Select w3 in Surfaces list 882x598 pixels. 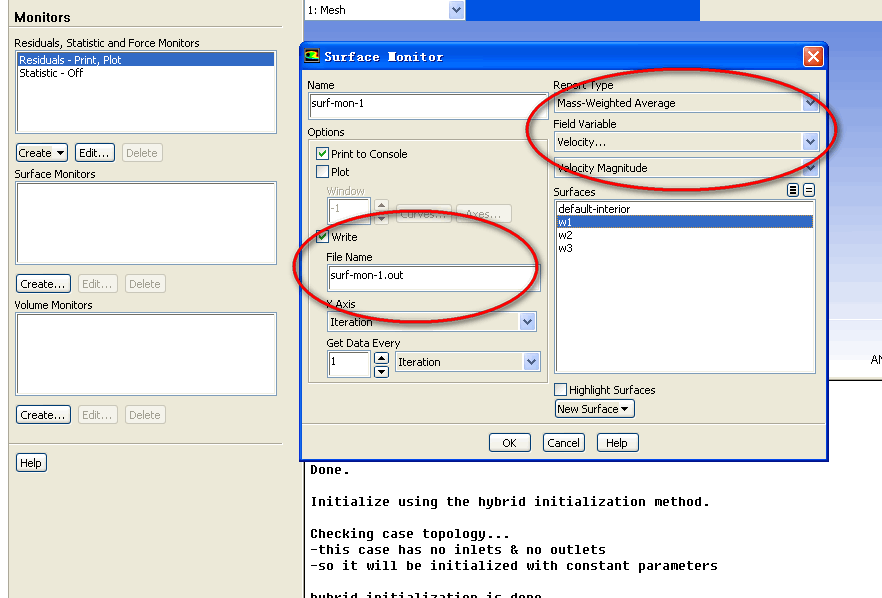685,248
